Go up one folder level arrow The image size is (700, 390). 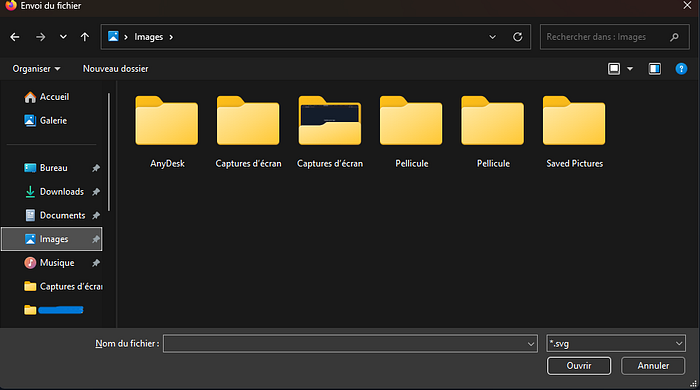click(x=85, y=37)
